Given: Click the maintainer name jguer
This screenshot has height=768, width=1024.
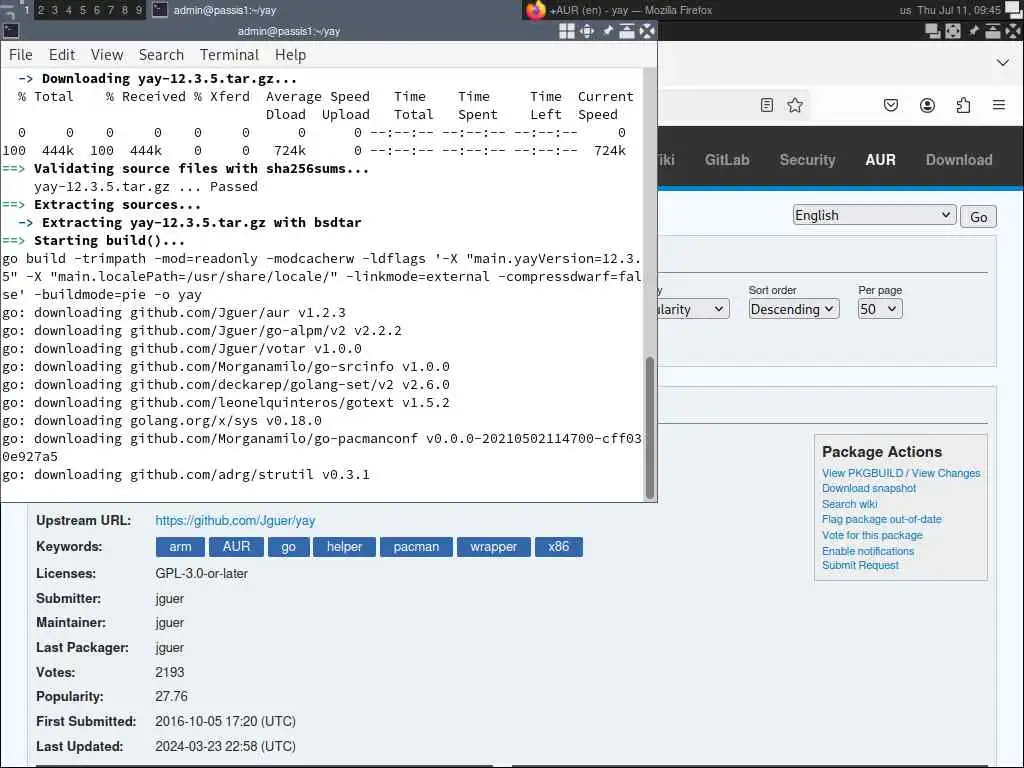Looking at the screenshot, I should pyautogui.click(x=170, y=623).
